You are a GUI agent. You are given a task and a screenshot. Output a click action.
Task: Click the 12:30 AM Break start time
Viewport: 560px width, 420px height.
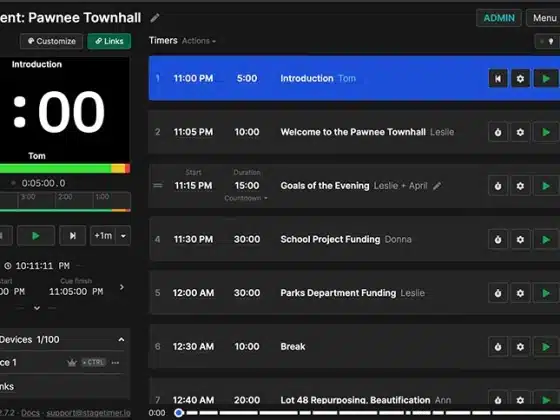tap(193, 346)
